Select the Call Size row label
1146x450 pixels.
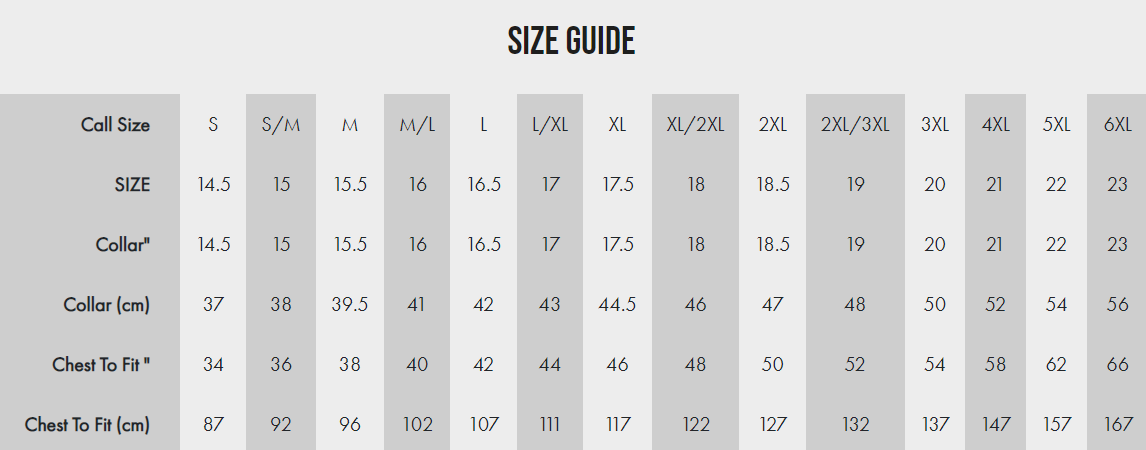click(115, 125)
